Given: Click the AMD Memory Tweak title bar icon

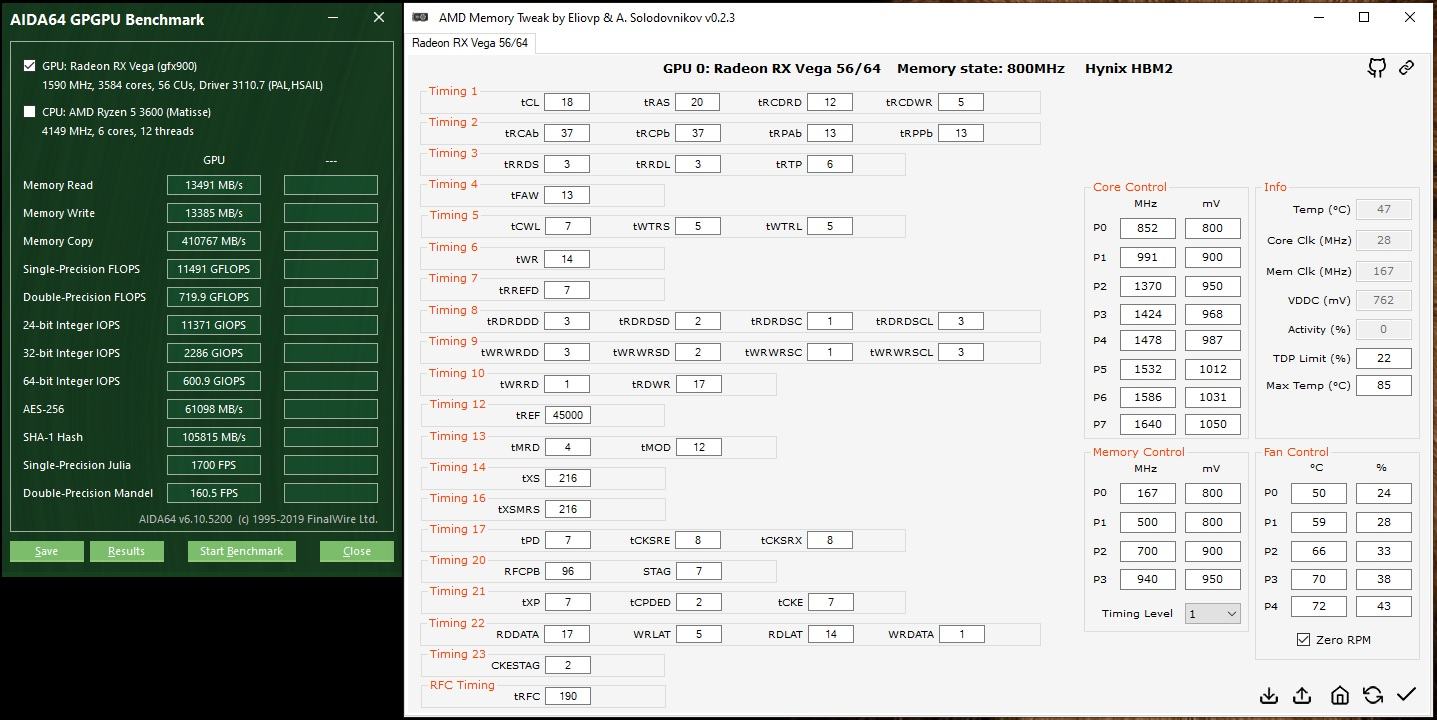Looking at the screenshot, I should coord(421,17).
